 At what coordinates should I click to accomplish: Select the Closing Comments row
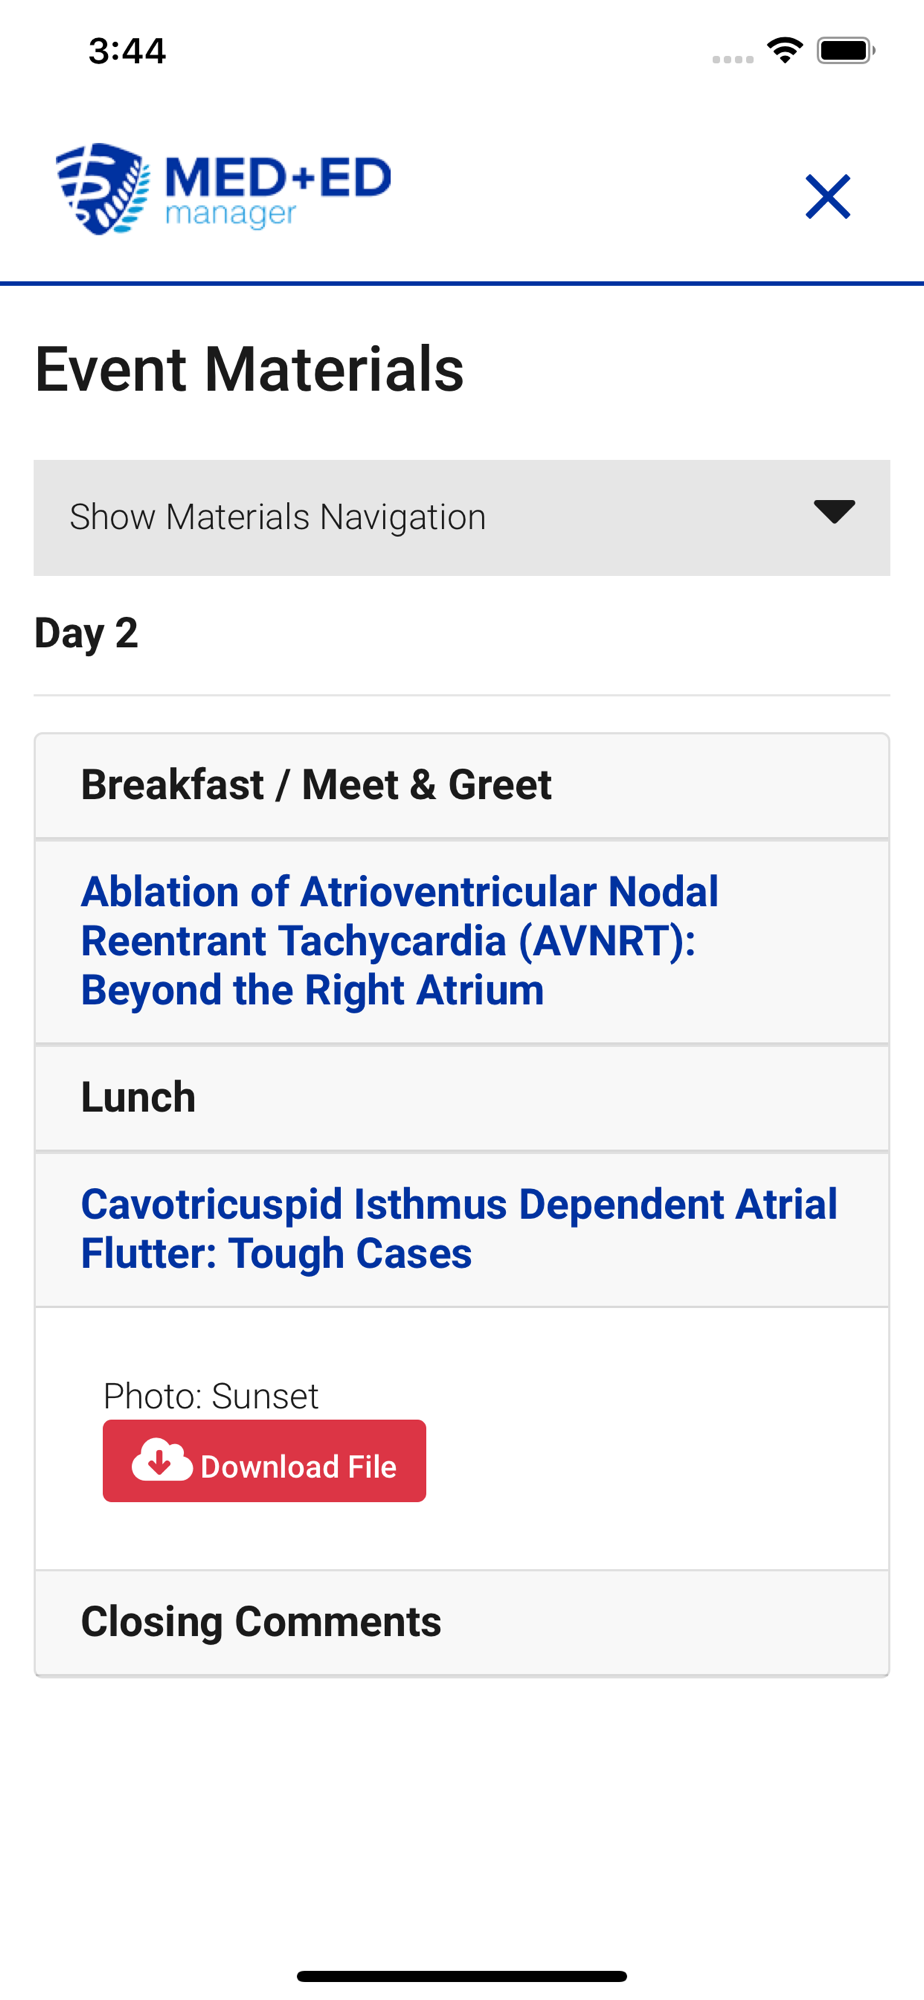click(x=462, y=1622)
